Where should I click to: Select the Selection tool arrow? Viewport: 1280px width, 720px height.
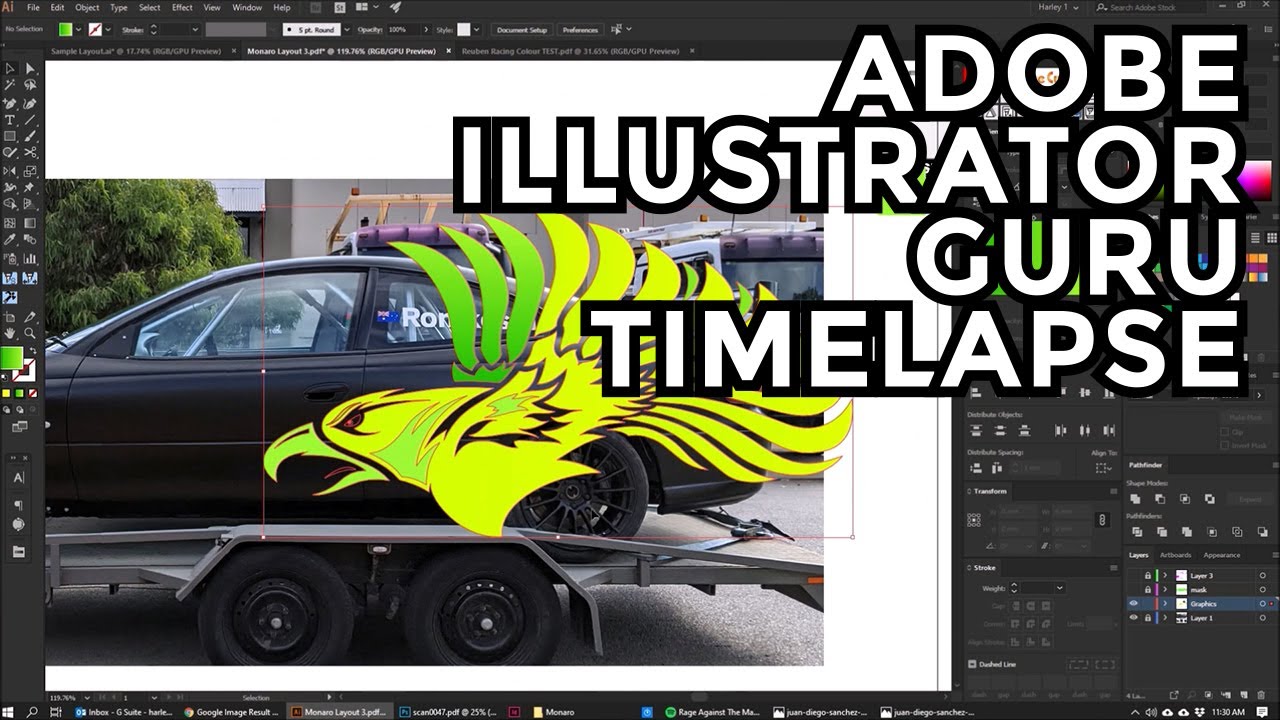click(10, 68)
